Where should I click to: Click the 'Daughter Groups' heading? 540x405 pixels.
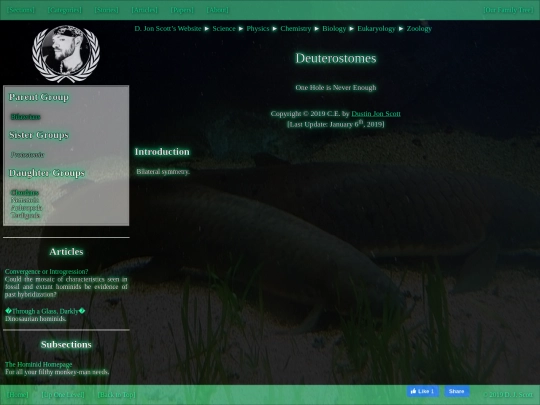pyautogui.click(x=47, y=173)
